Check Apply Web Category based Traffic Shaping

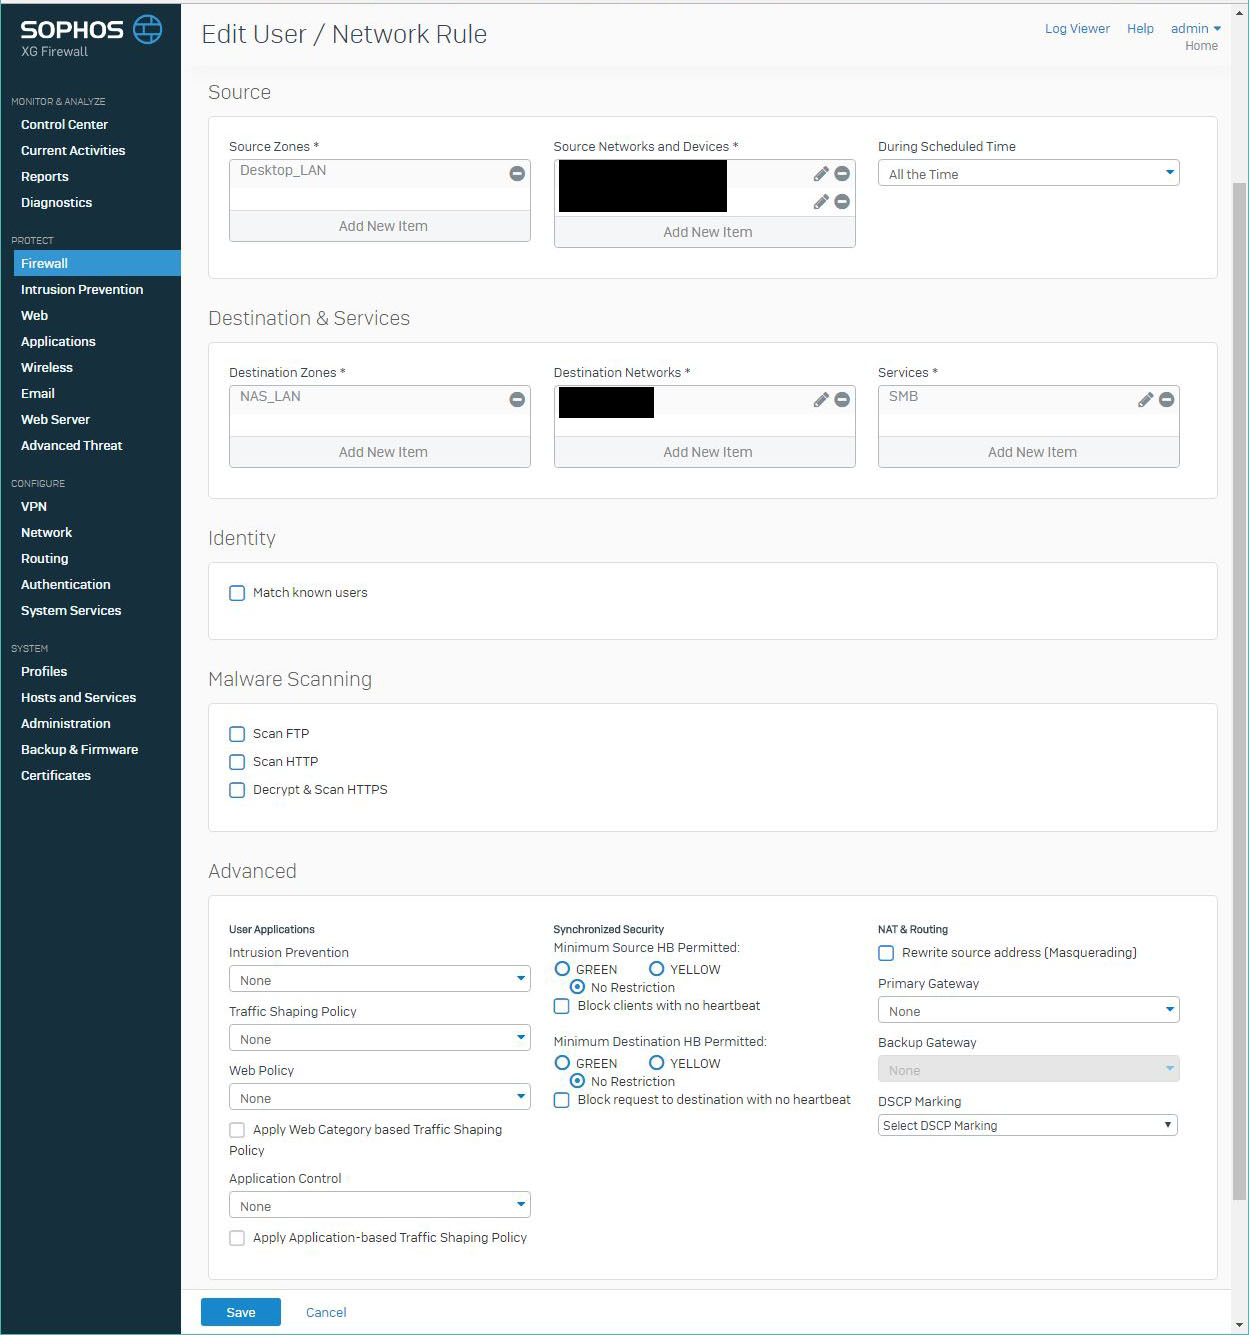[x=237, y=1130]
